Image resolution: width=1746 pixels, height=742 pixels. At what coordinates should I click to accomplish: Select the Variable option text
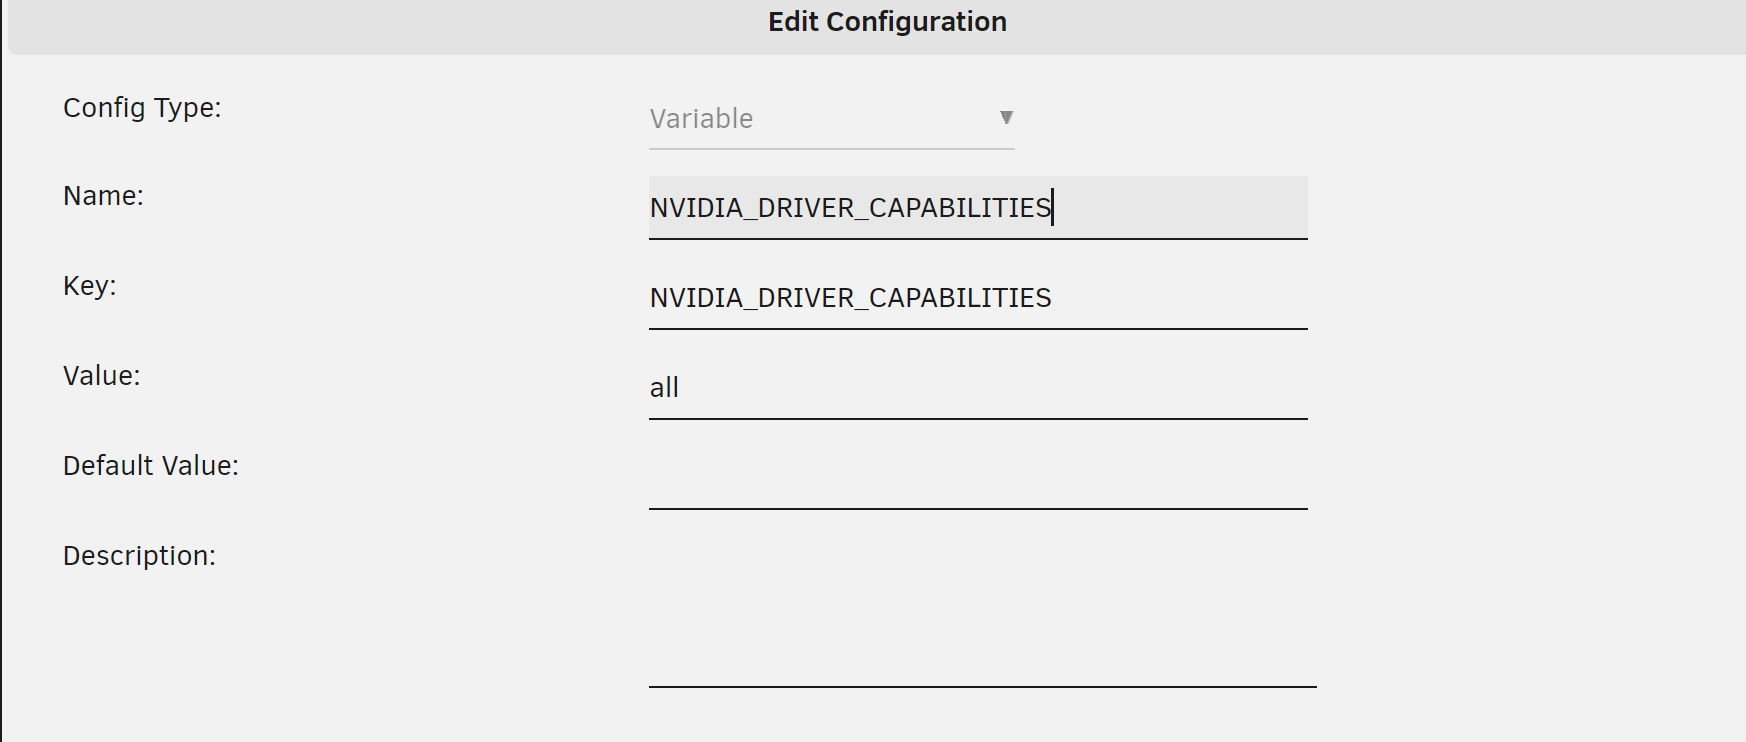pos(701,119)
